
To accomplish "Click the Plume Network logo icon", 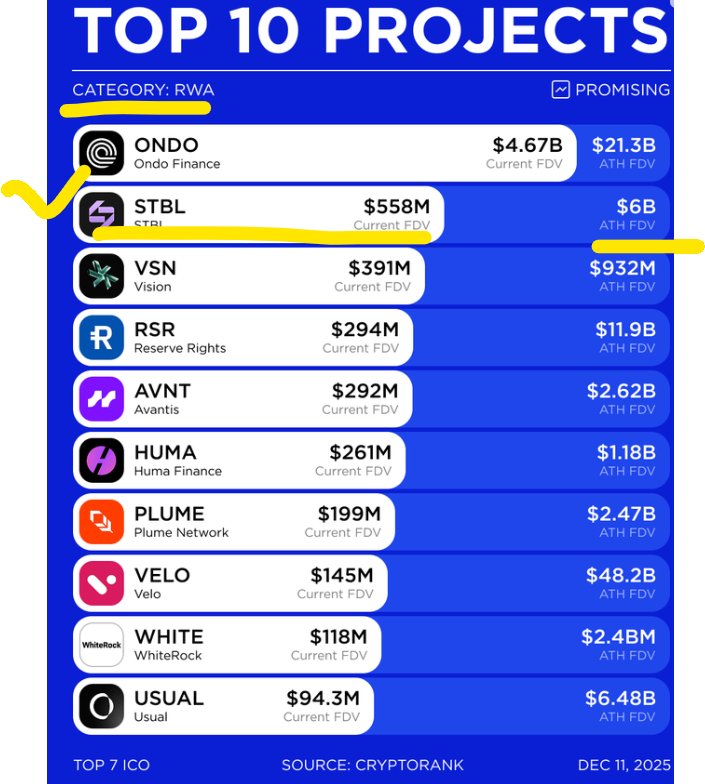I will point(101,522).
